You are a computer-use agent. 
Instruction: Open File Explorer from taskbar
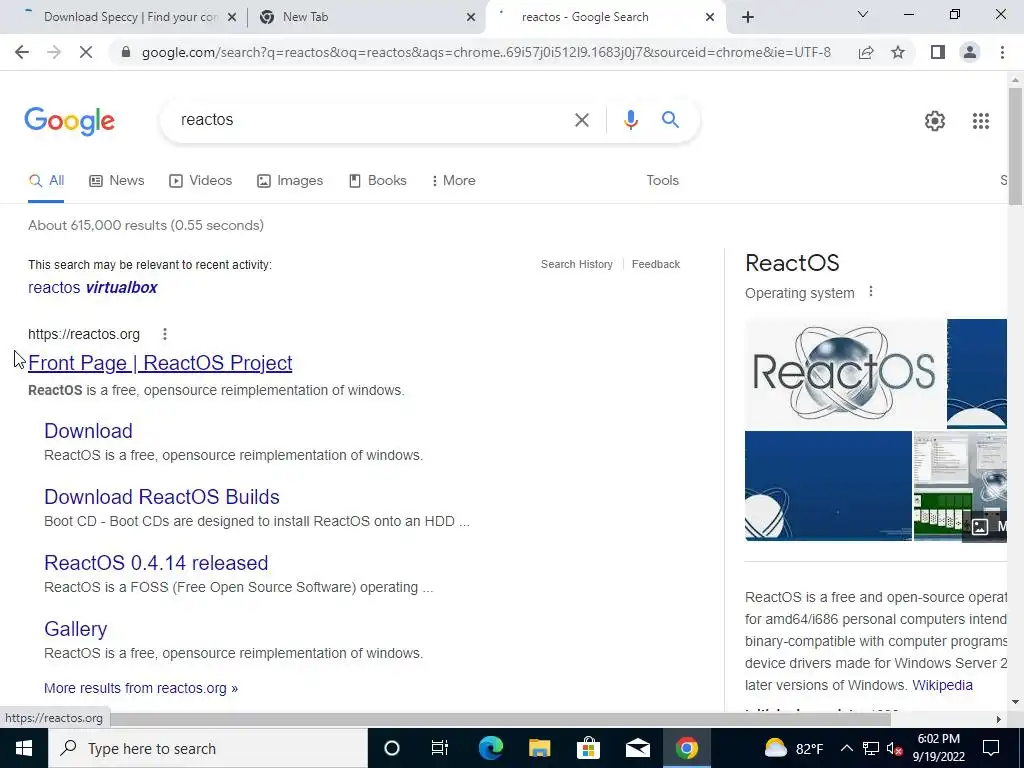click(539, 748)
